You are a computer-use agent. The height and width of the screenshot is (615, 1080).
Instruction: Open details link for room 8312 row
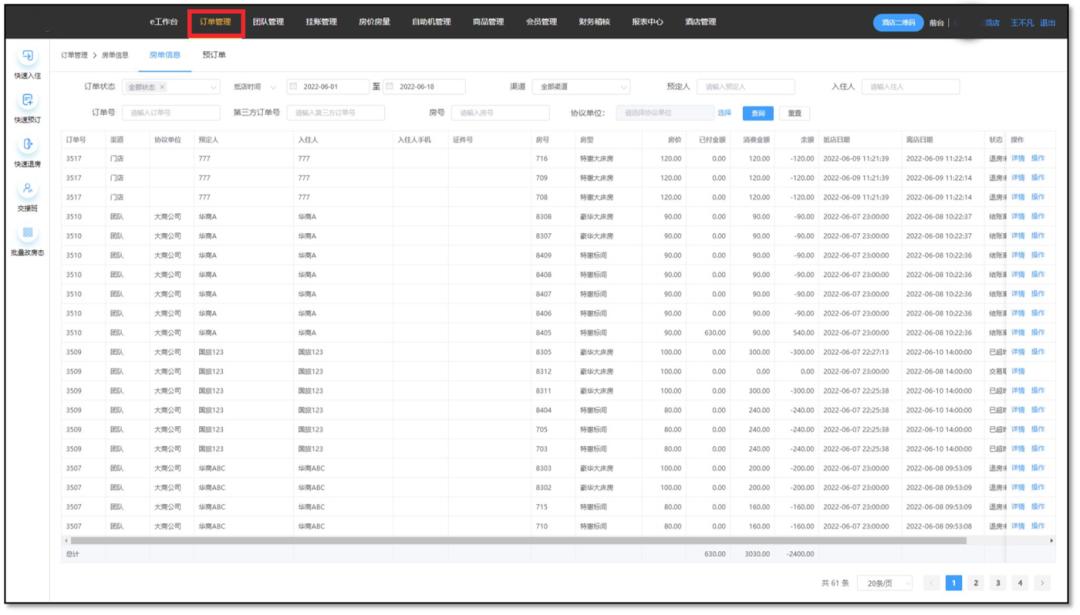pos(1017,371)
